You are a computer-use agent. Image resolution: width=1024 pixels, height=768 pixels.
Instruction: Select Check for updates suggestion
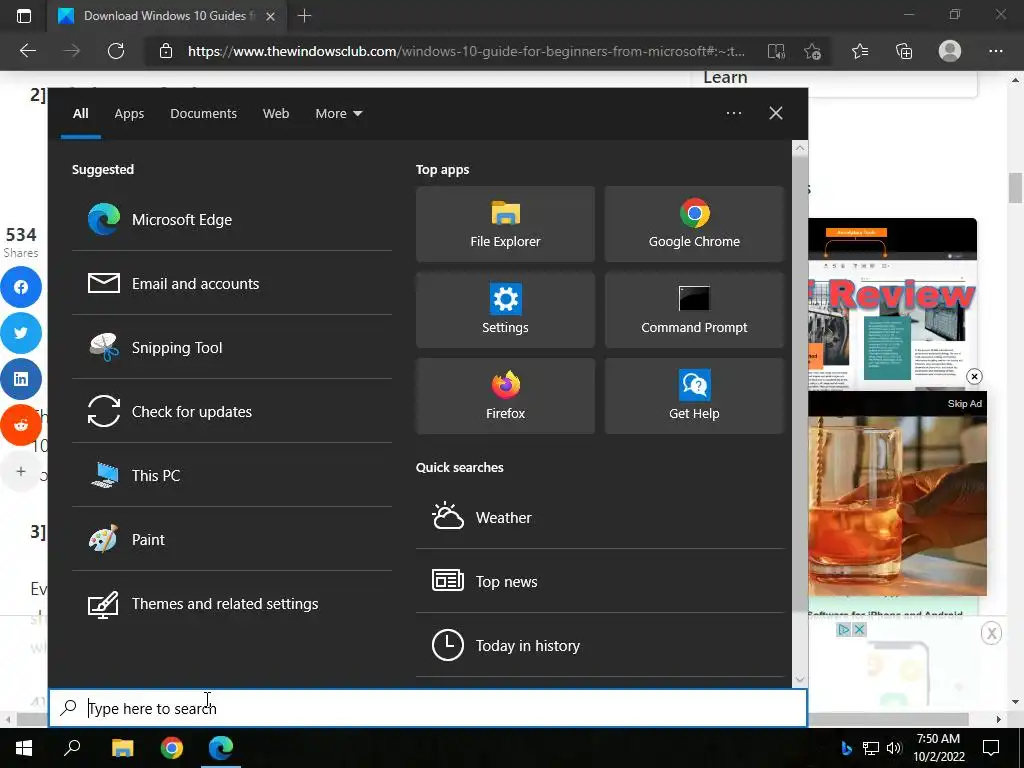tap(232, 411)
